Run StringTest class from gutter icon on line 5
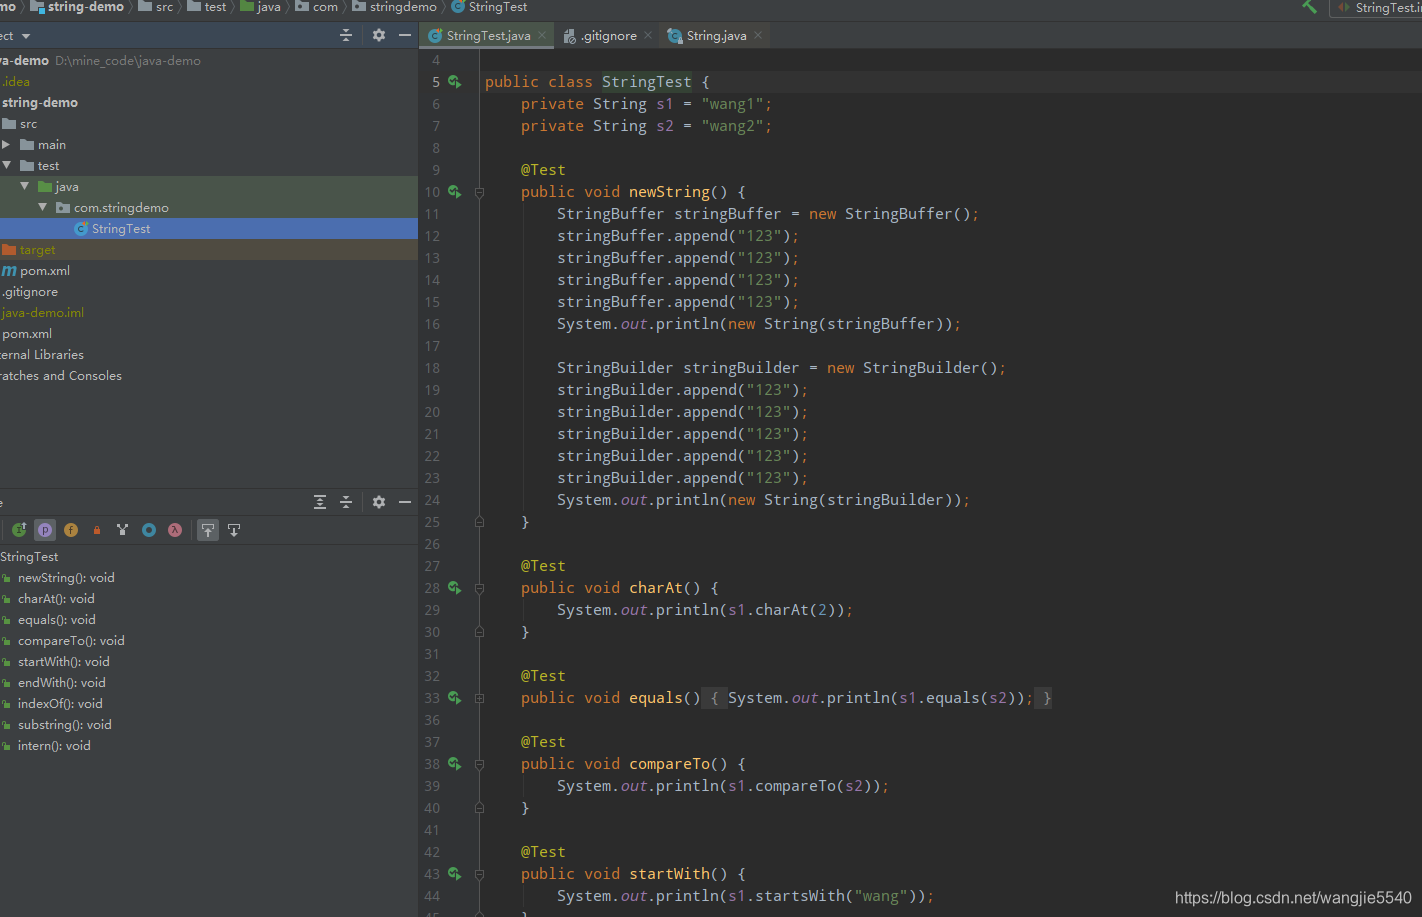 point(454,82)
